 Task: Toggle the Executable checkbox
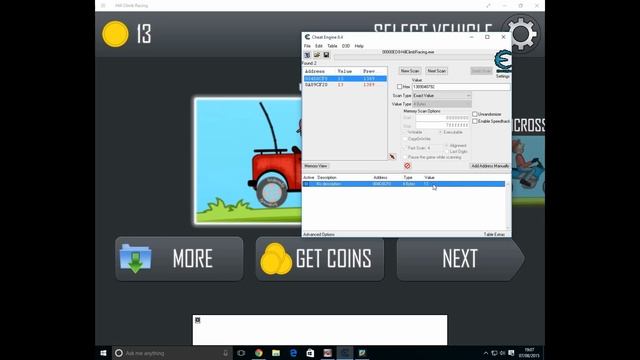[x=440, y=132]
